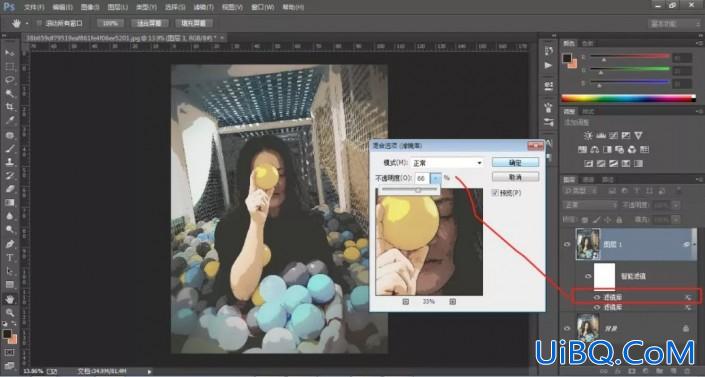Add a Hue/Saturation adjustment
The image size is (705, 377).
582,149
